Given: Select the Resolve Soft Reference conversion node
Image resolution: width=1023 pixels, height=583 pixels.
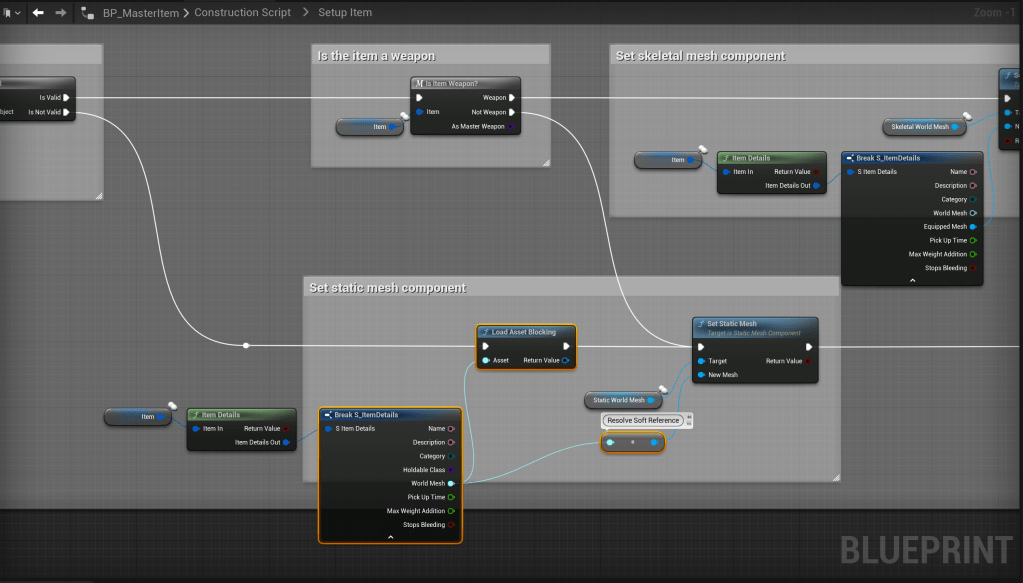Looking at the screenshot, I should pos(632,442).
